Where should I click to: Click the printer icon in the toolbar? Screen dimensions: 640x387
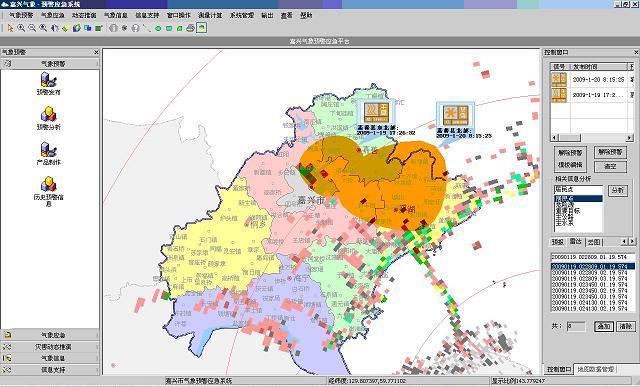click(x=190, y=28)
